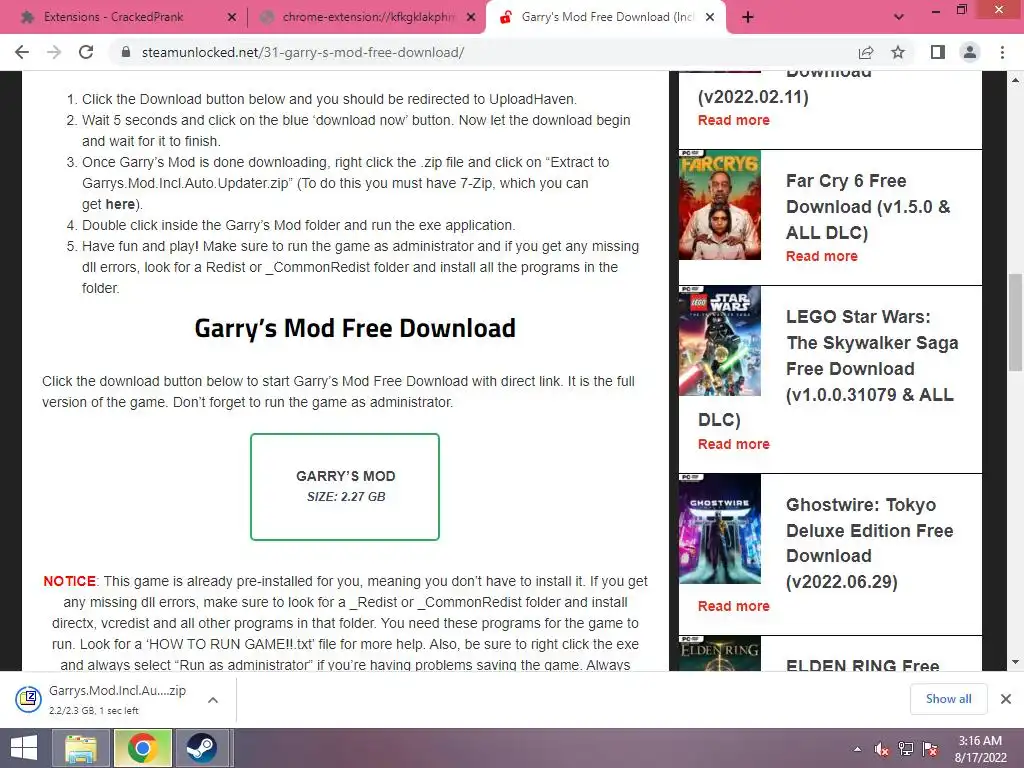Viewport: 1024px width, 768px height.
Task: Click Read more under Far Cry 6
Action: click(x=822, y=256)
